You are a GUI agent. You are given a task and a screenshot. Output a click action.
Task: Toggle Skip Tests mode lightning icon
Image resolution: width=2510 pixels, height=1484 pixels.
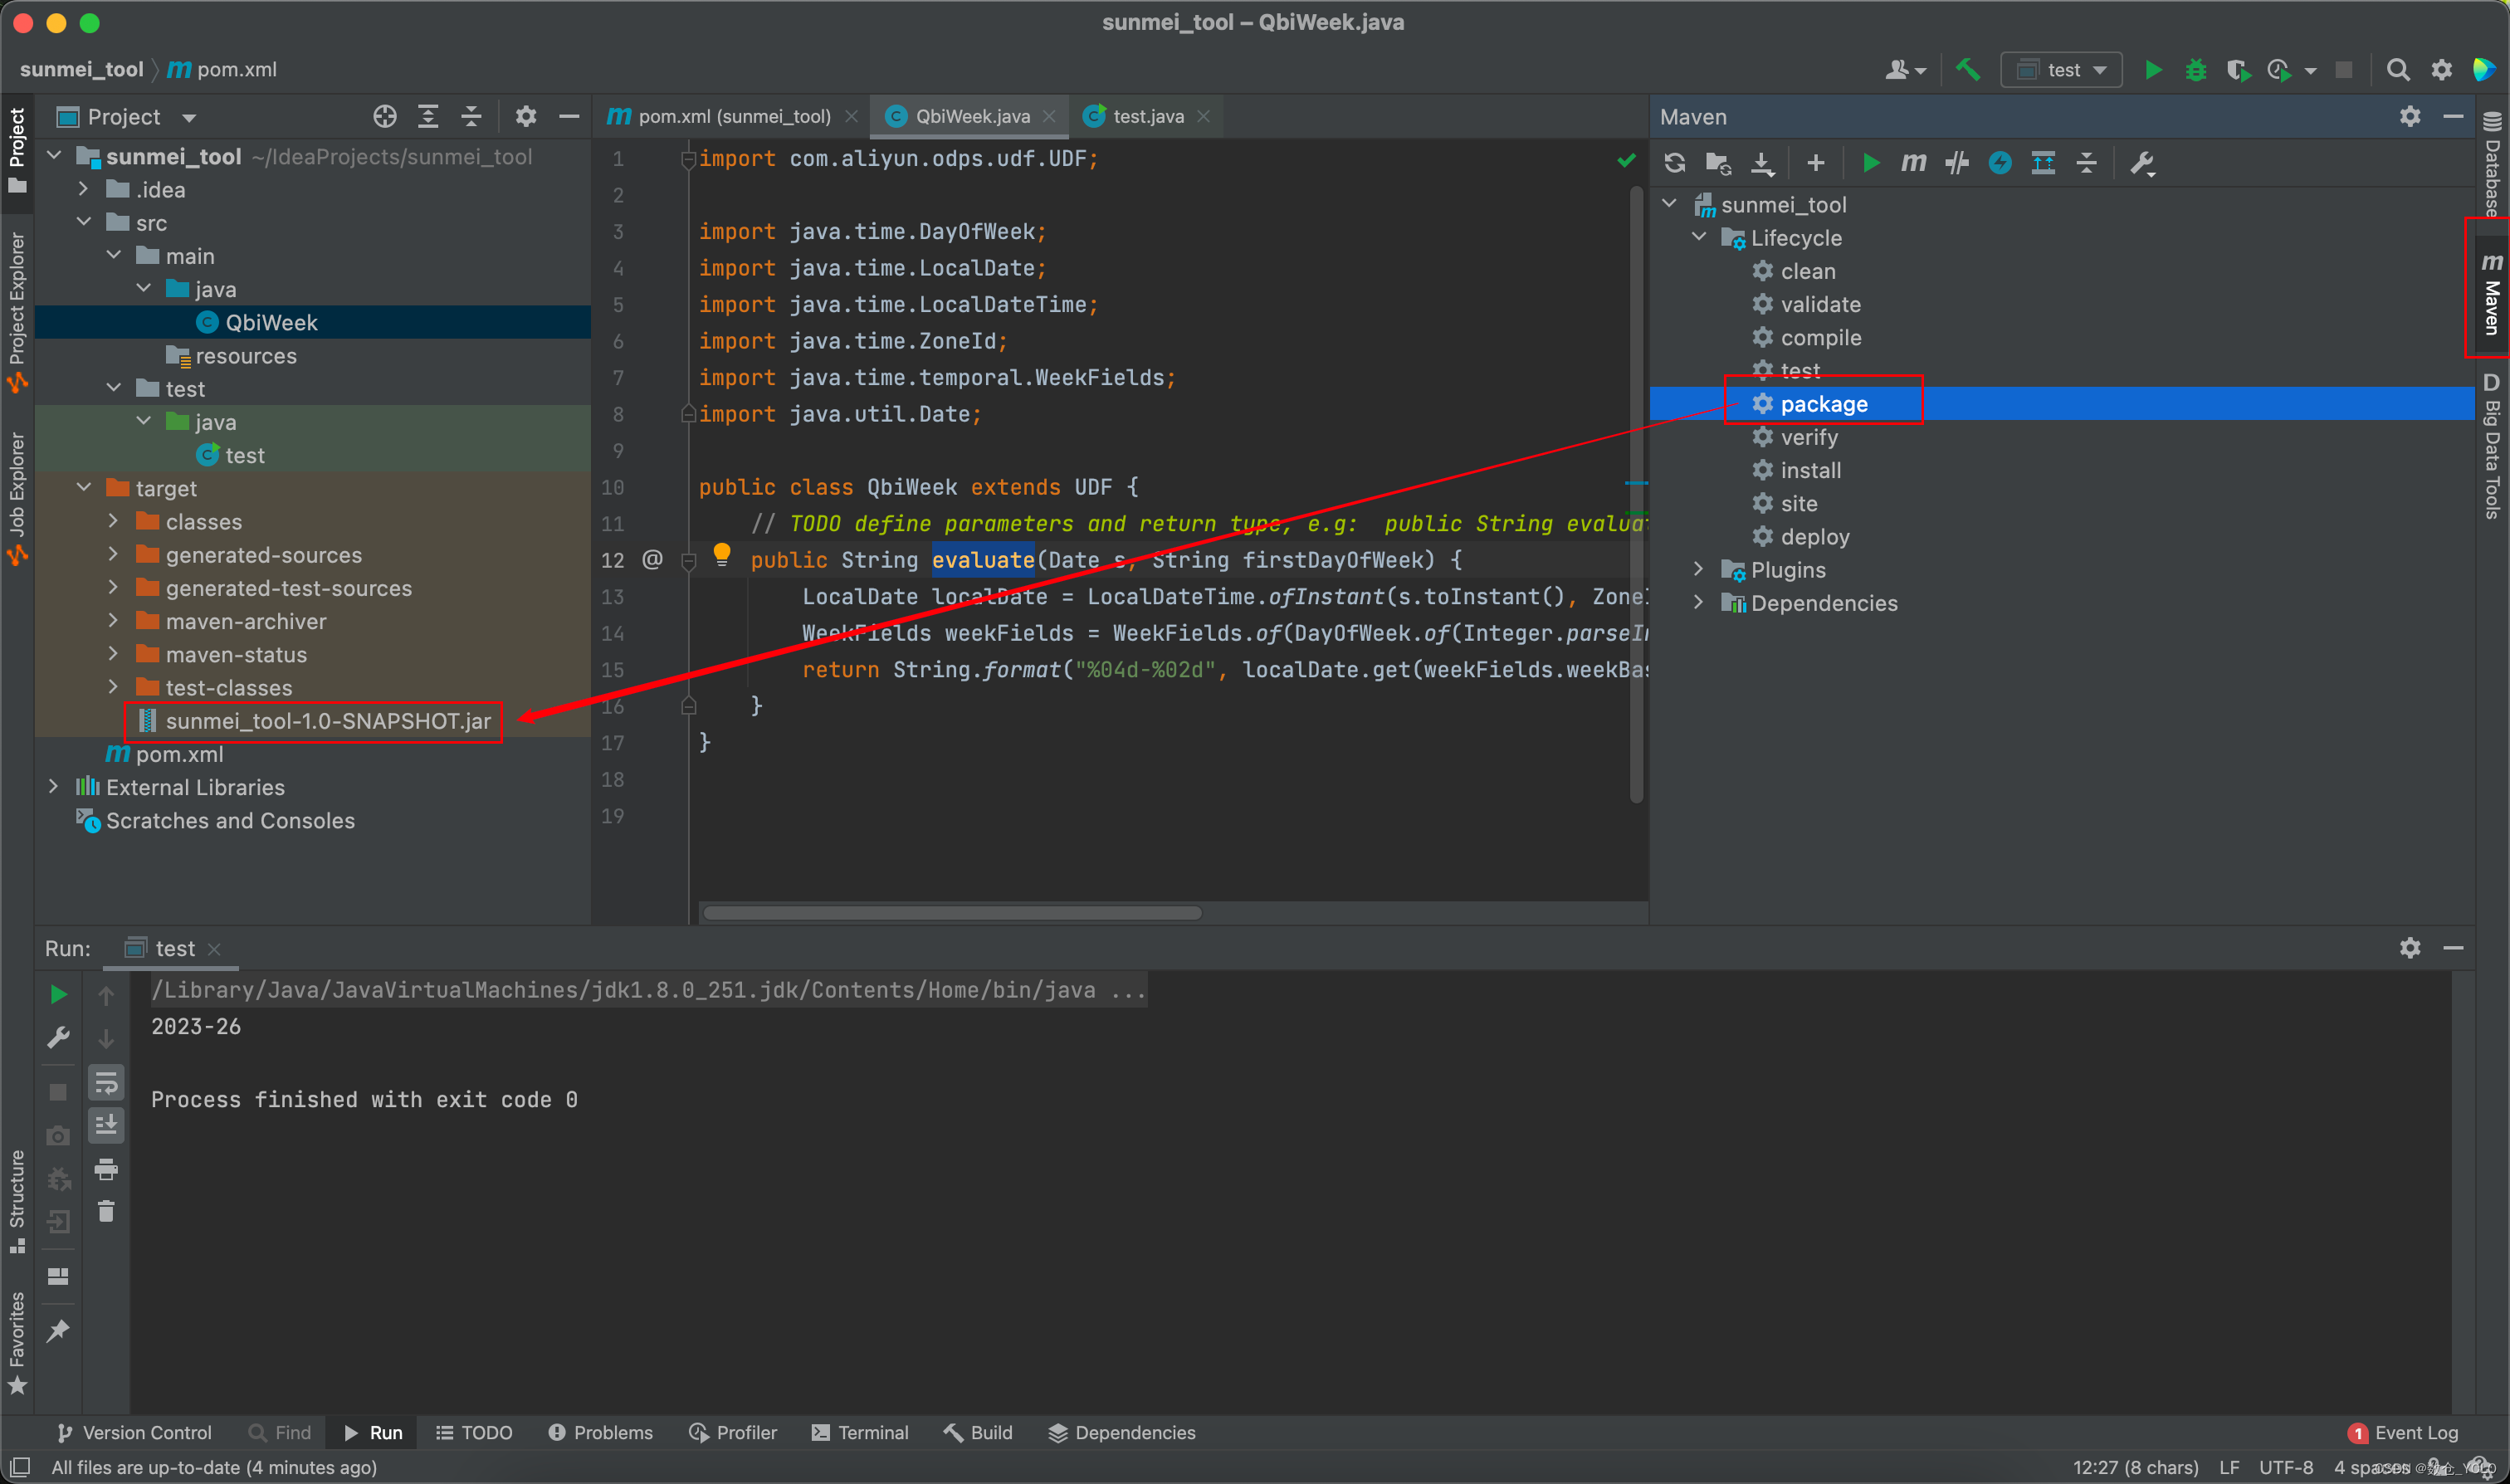pyautogui.click(x=2000, y=162)
